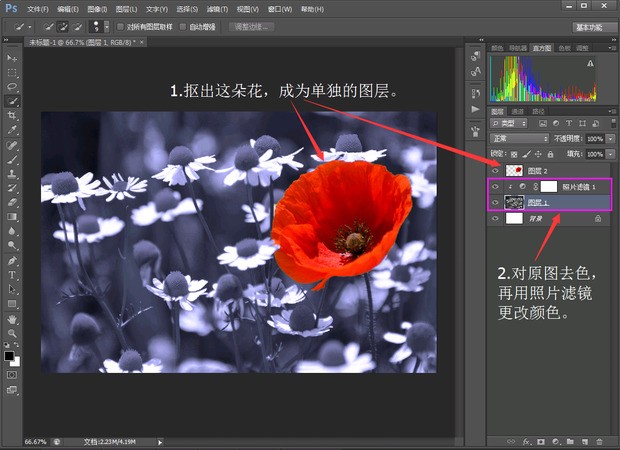Select the Rectangular Marquee tool
620x450 pixels.
click(12, 73)
